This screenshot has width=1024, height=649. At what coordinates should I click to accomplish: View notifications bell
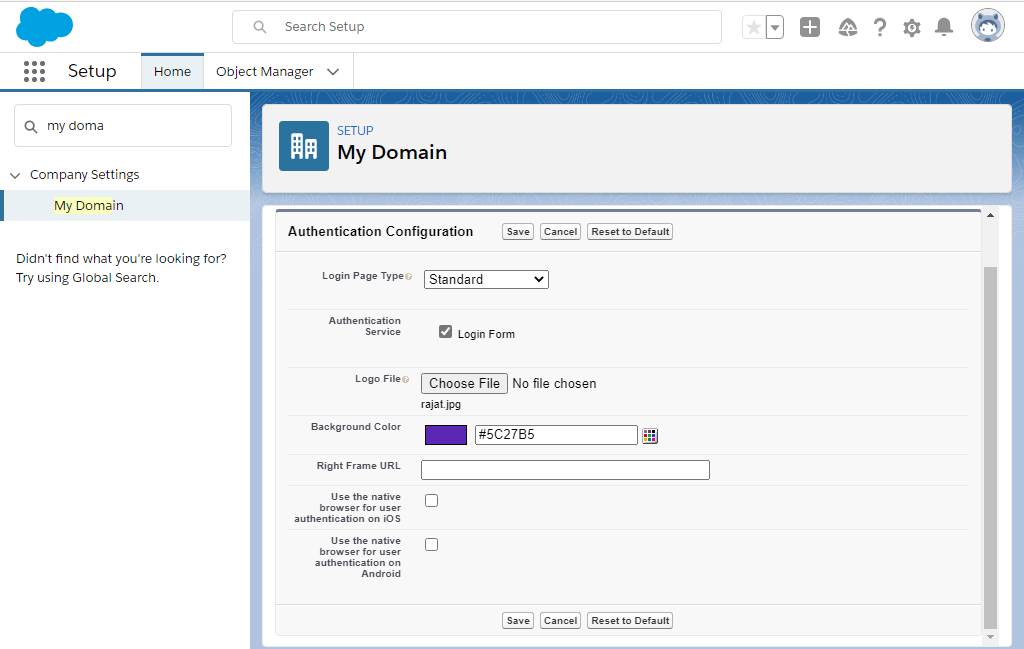click(944, 27)
